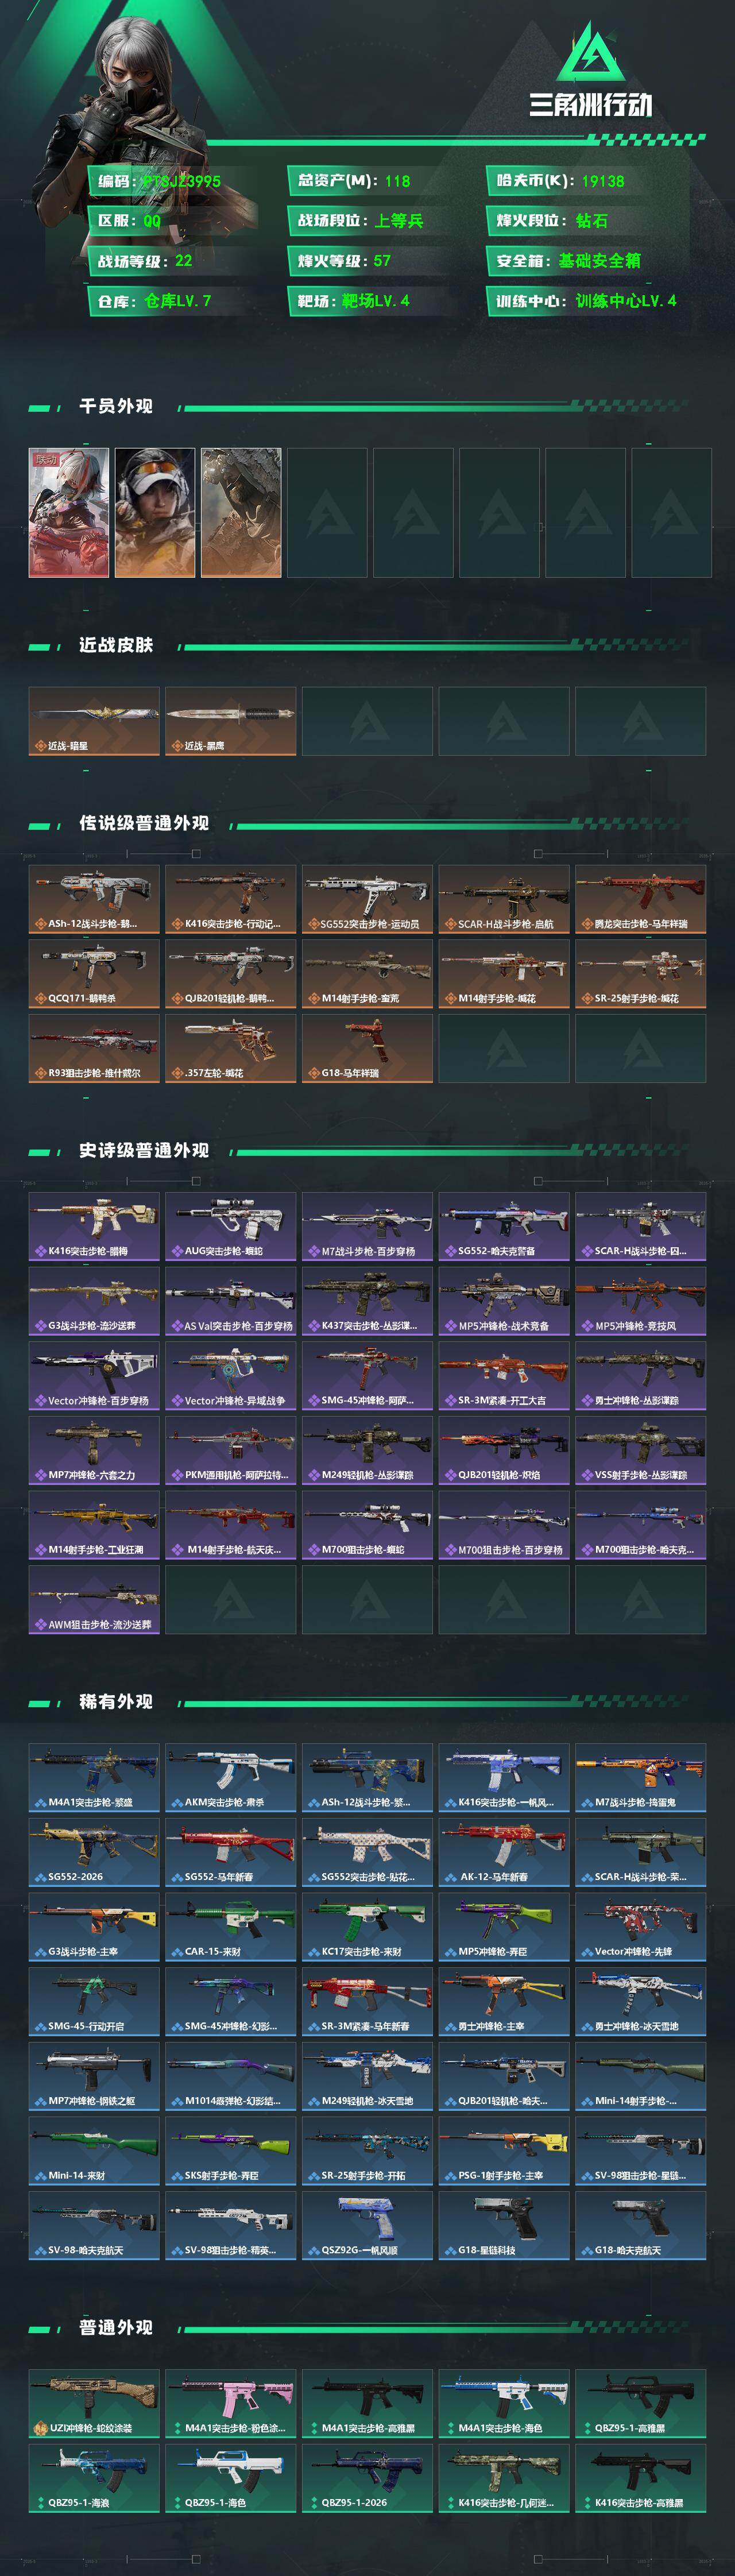735x2576 pixels.
Task: Select the 近战-黑鹰 melee knife skin
Action: click(x=231, y=721)
